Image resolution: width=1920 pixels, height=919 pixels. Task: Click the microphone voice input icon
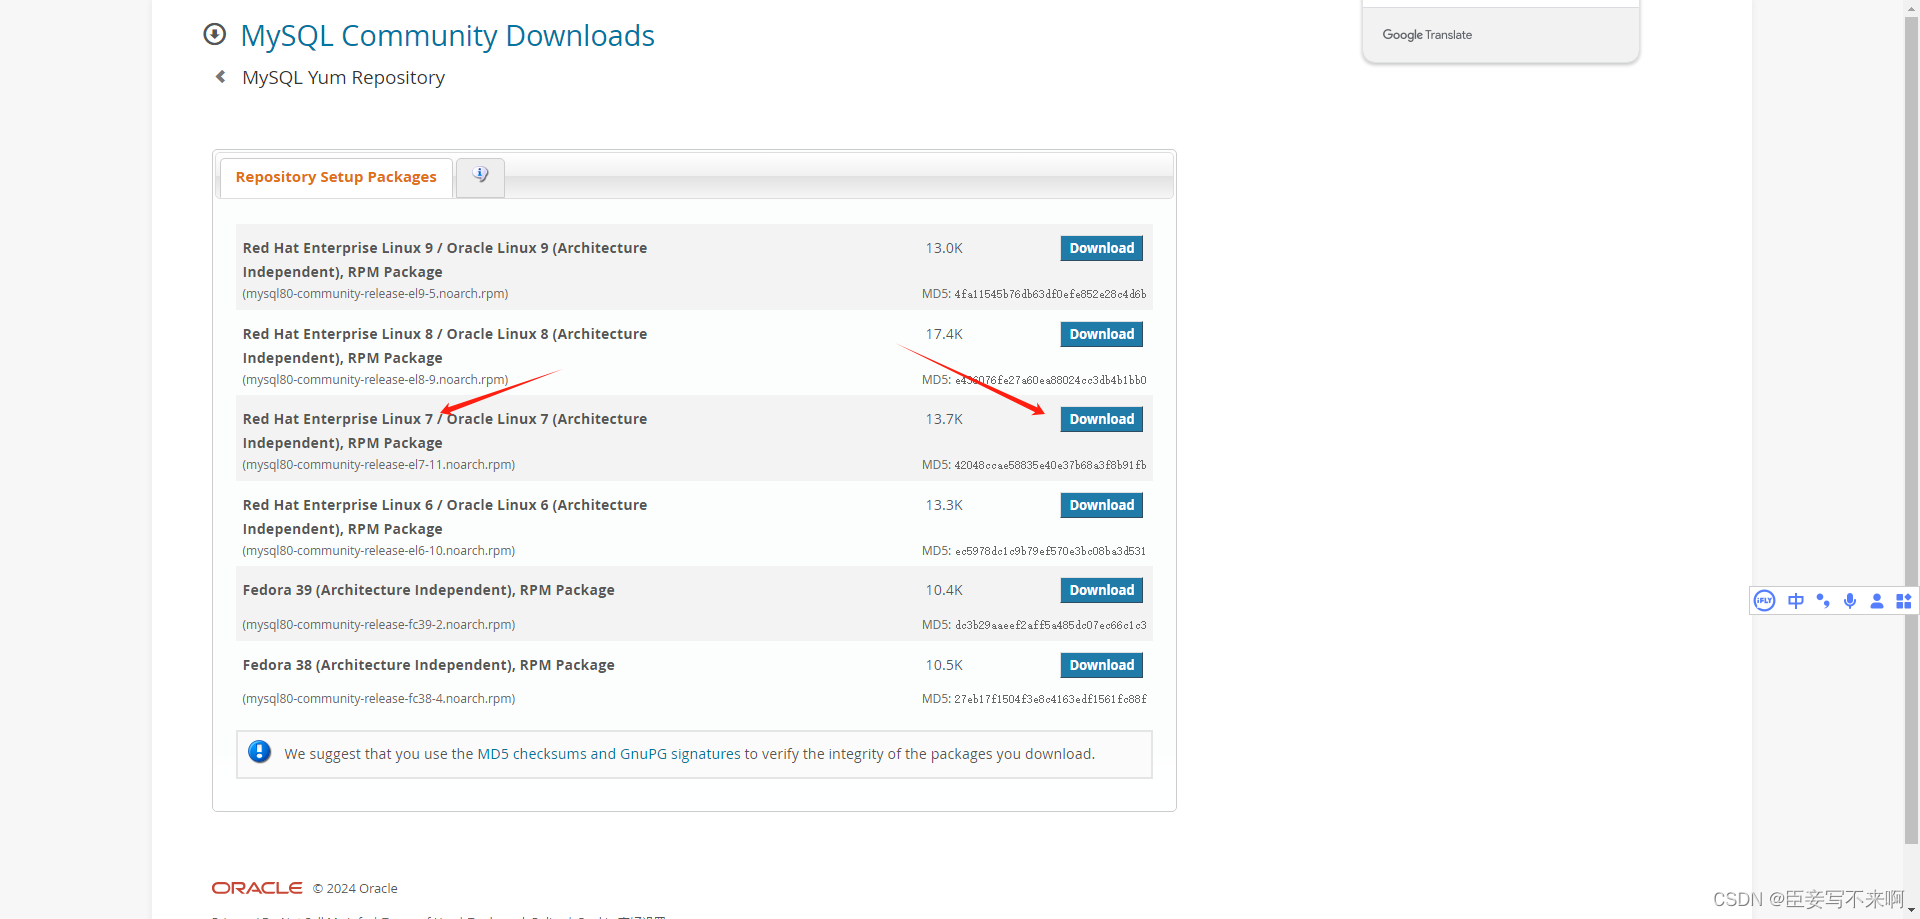click(1850, 601)
